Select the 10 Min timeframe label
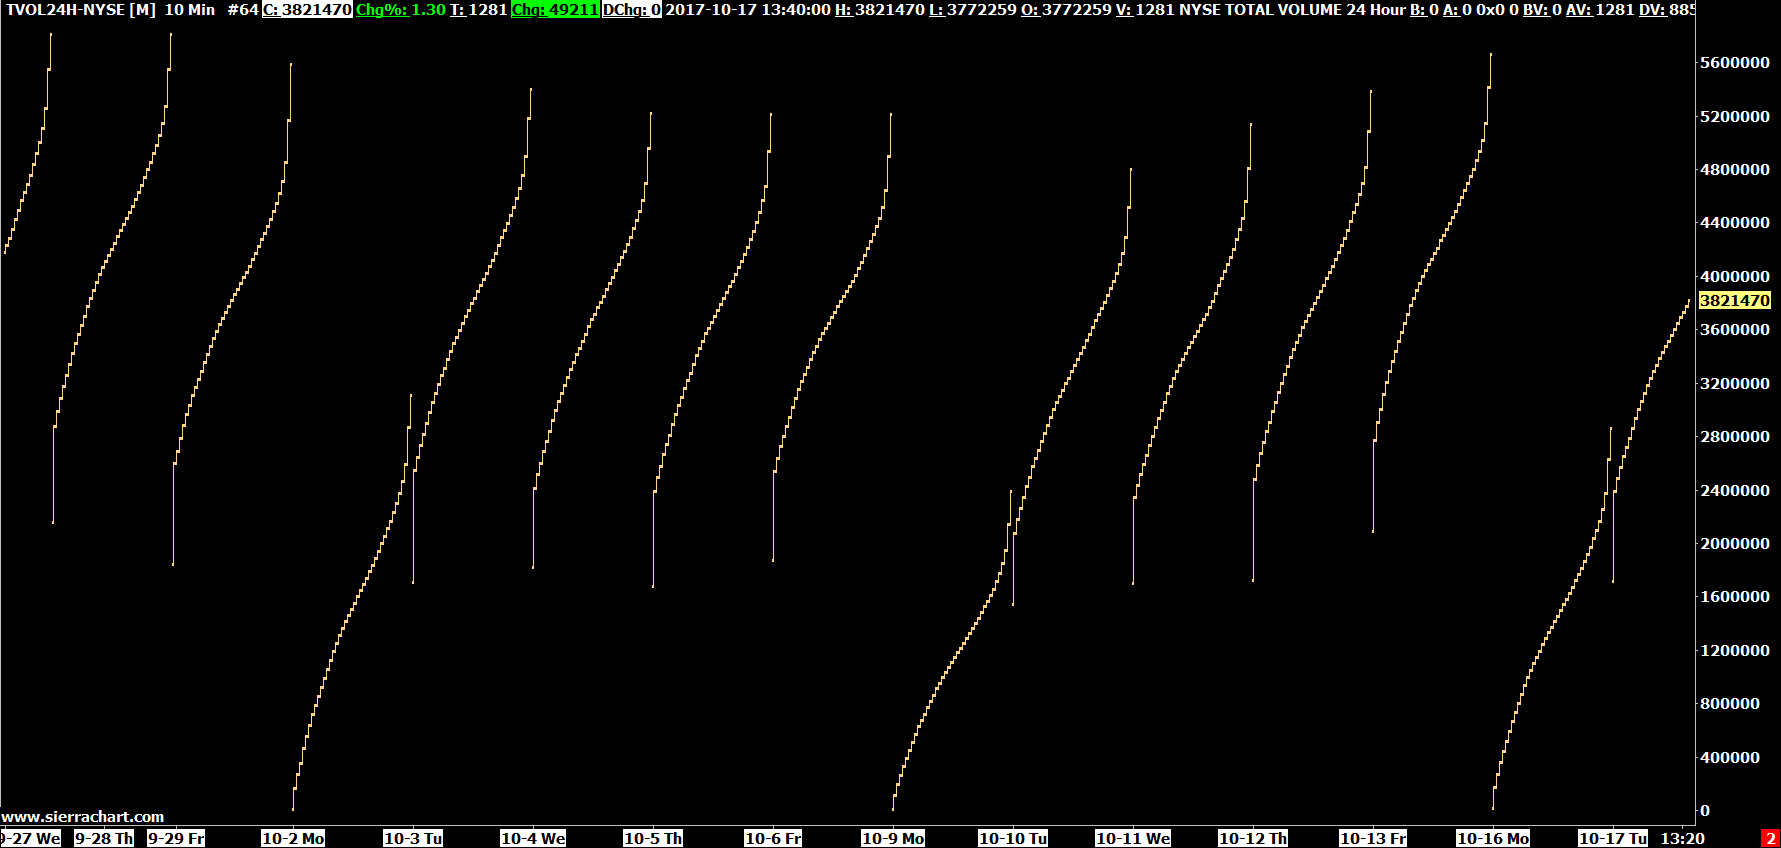The image size is (1781, 848). (x=190, y=10)
